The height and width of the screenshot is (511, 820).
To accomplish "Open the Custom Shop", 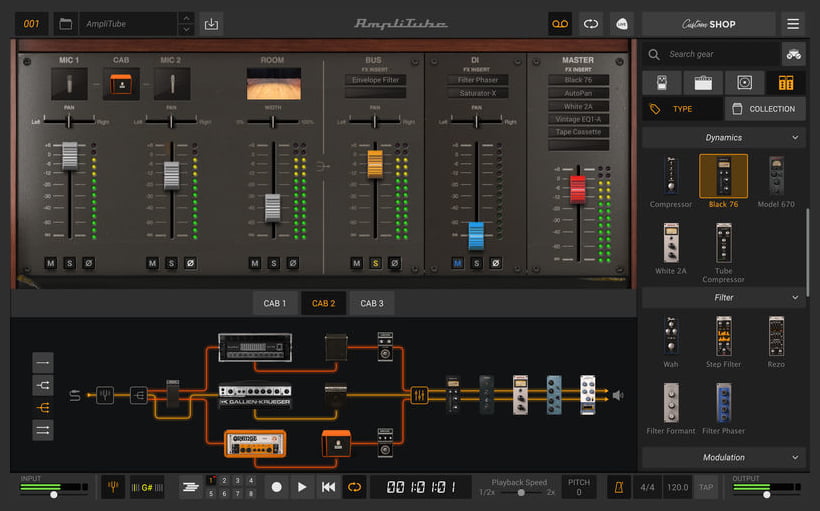I will point(709,24).
